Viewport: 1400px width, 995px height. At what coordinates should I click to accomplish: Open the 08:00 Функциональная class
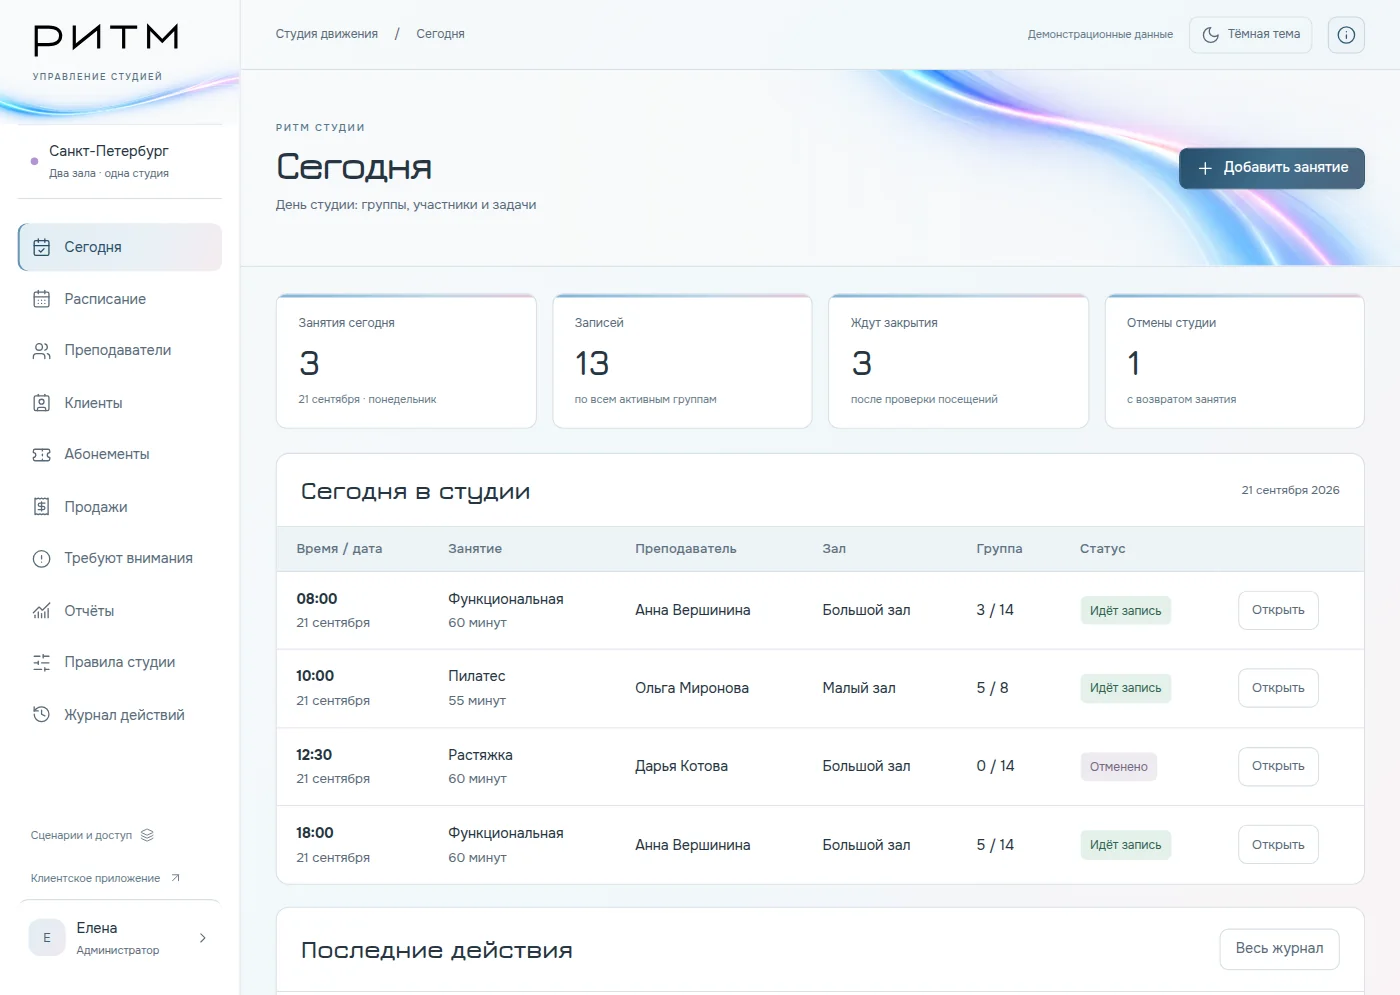[x=1278, y=610]
